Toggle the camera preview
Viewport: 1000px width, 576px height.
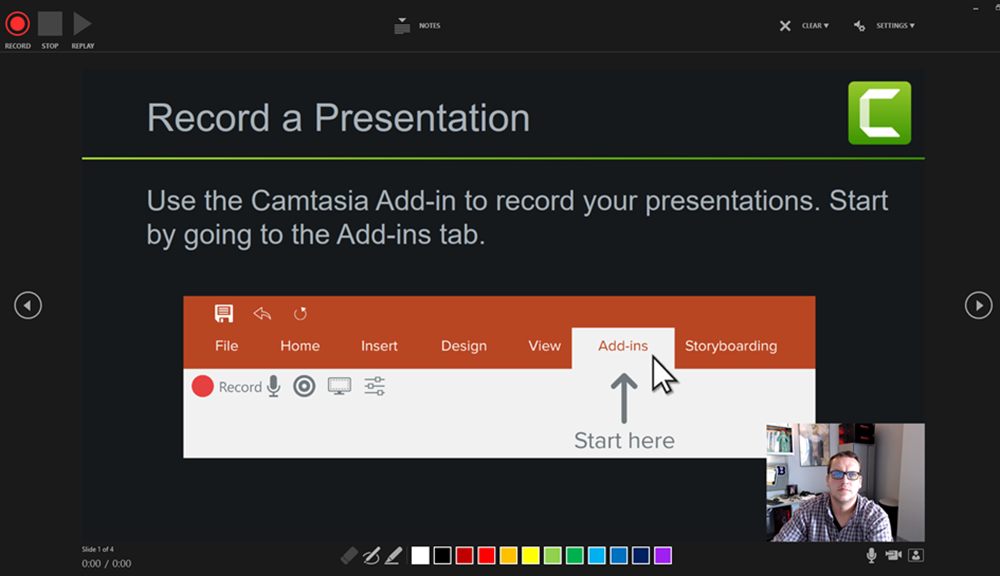(916, 556)
